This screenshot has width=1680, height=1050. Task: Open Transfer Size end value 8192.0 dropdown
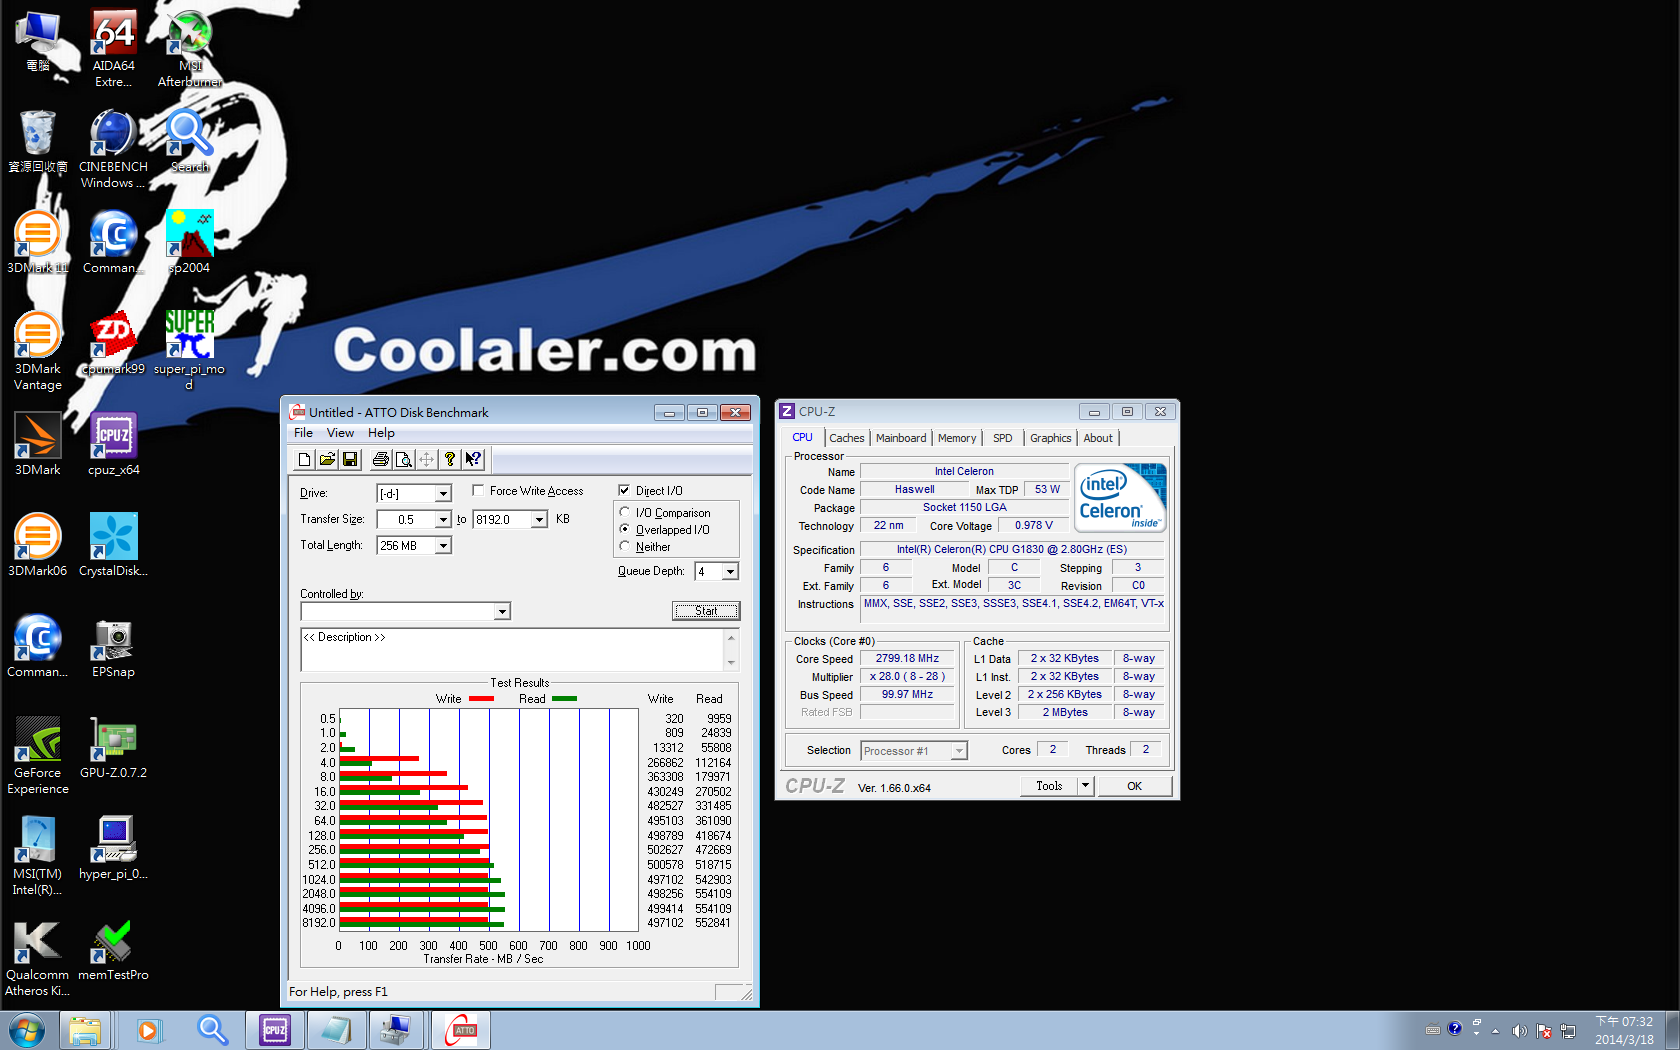[539, 519]
